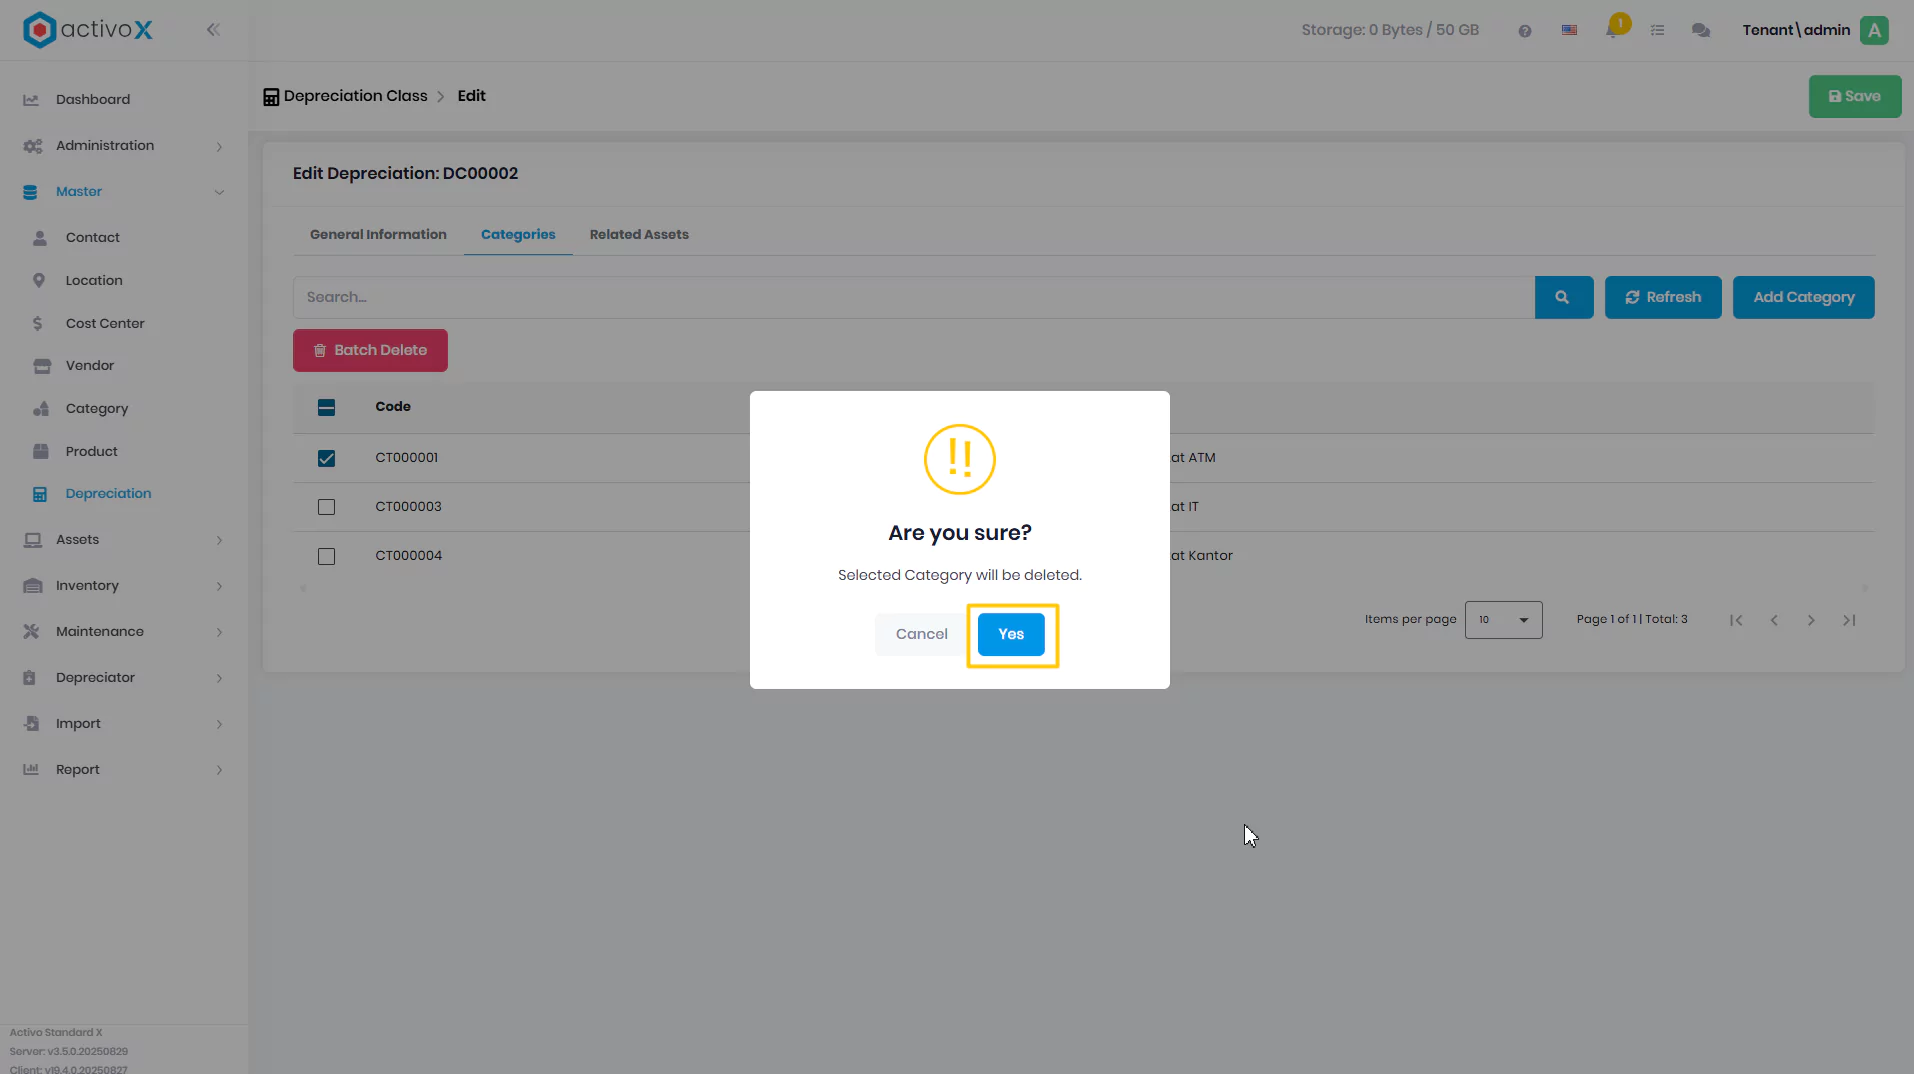Click the CT000004 code cell
Viewport: 1914px width, 1074px height.
408,556
